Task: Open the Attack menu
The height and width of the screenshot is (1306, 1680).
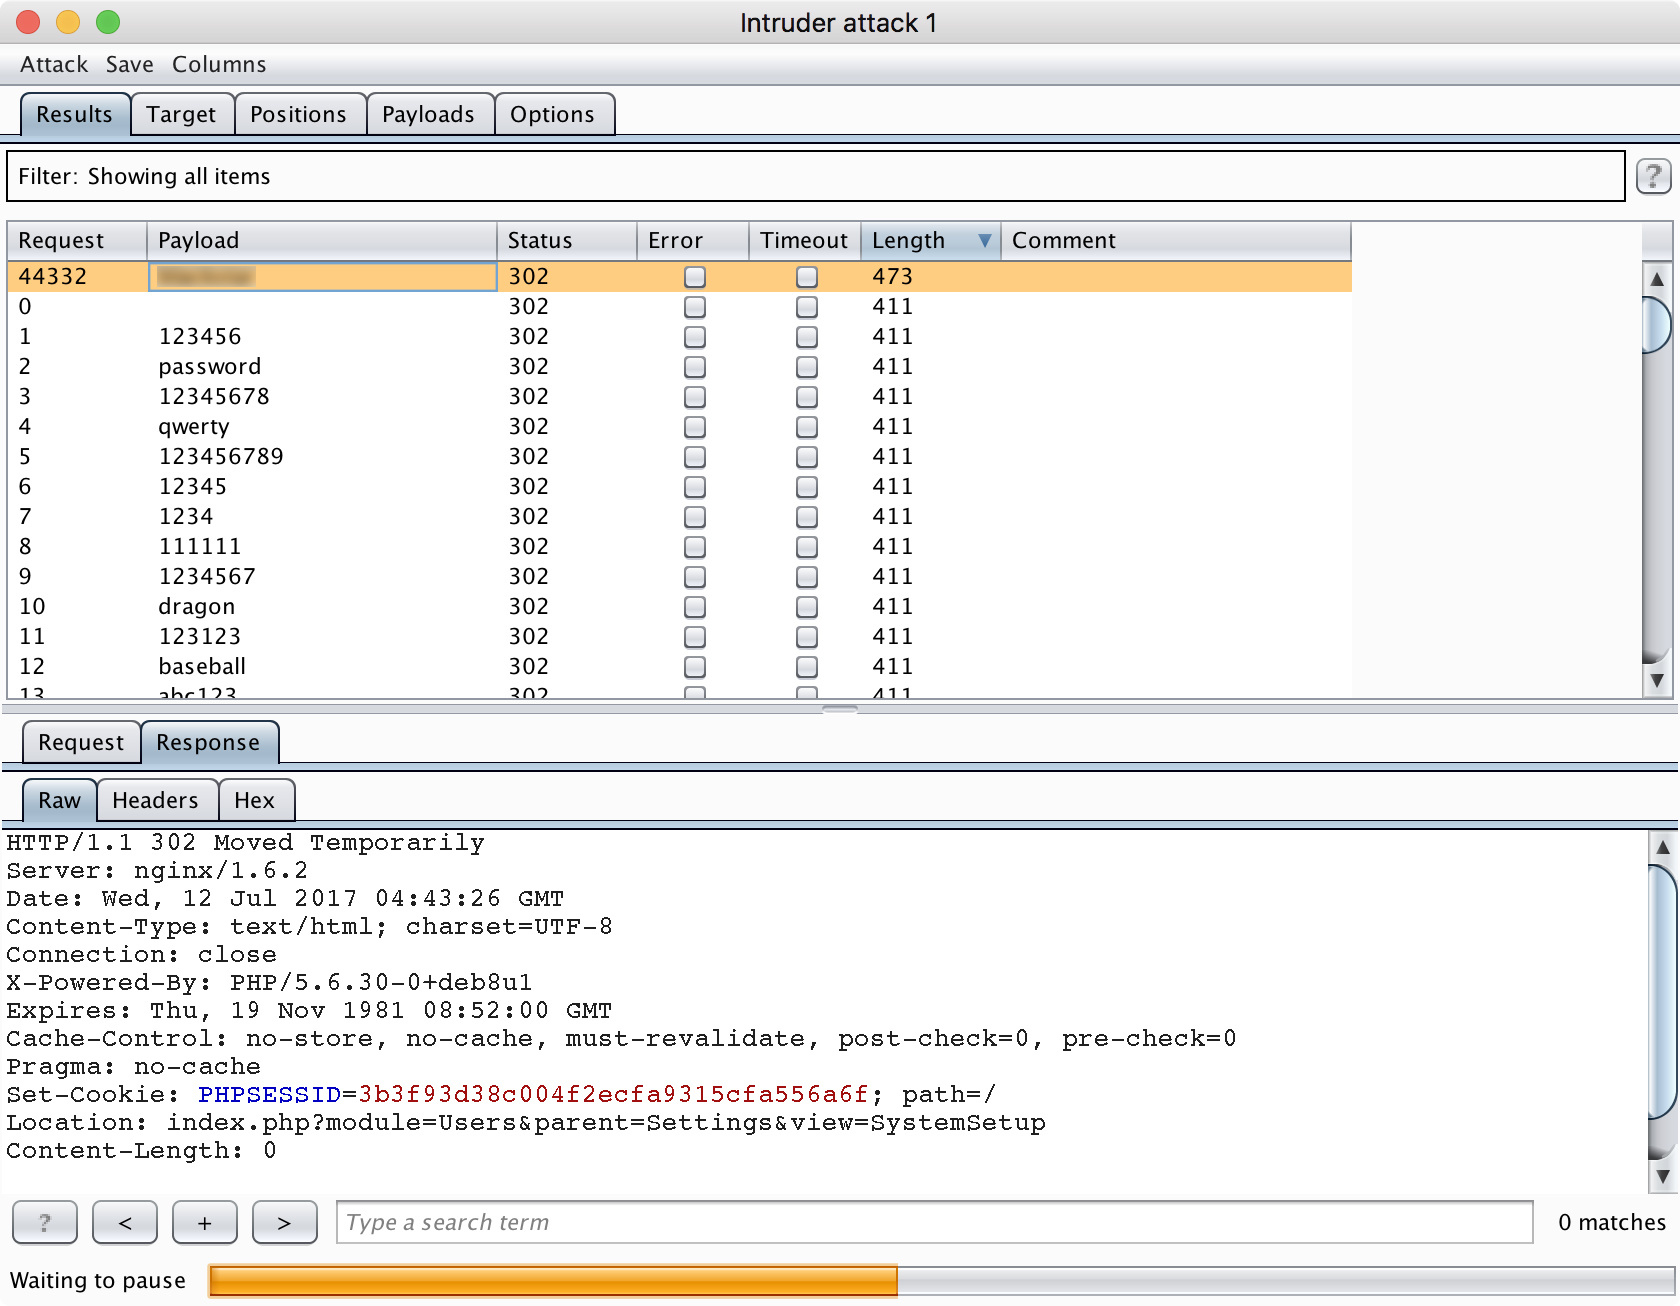Action: (54, 65)
